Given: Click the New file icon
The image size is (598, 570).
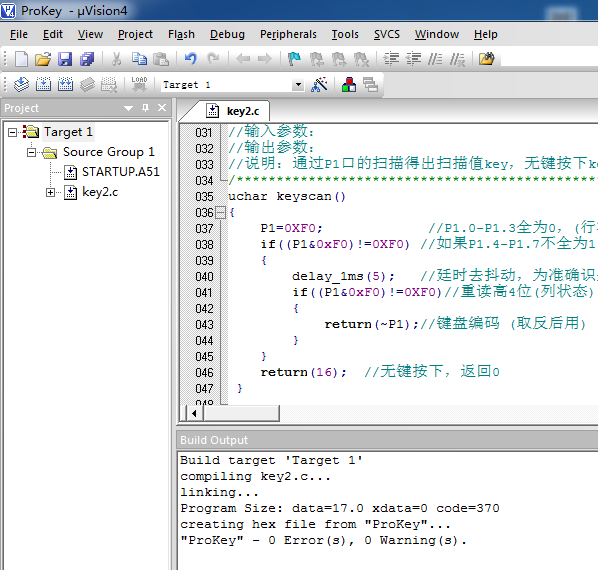Looking at the screenshot, I should (x=21, y=59).
